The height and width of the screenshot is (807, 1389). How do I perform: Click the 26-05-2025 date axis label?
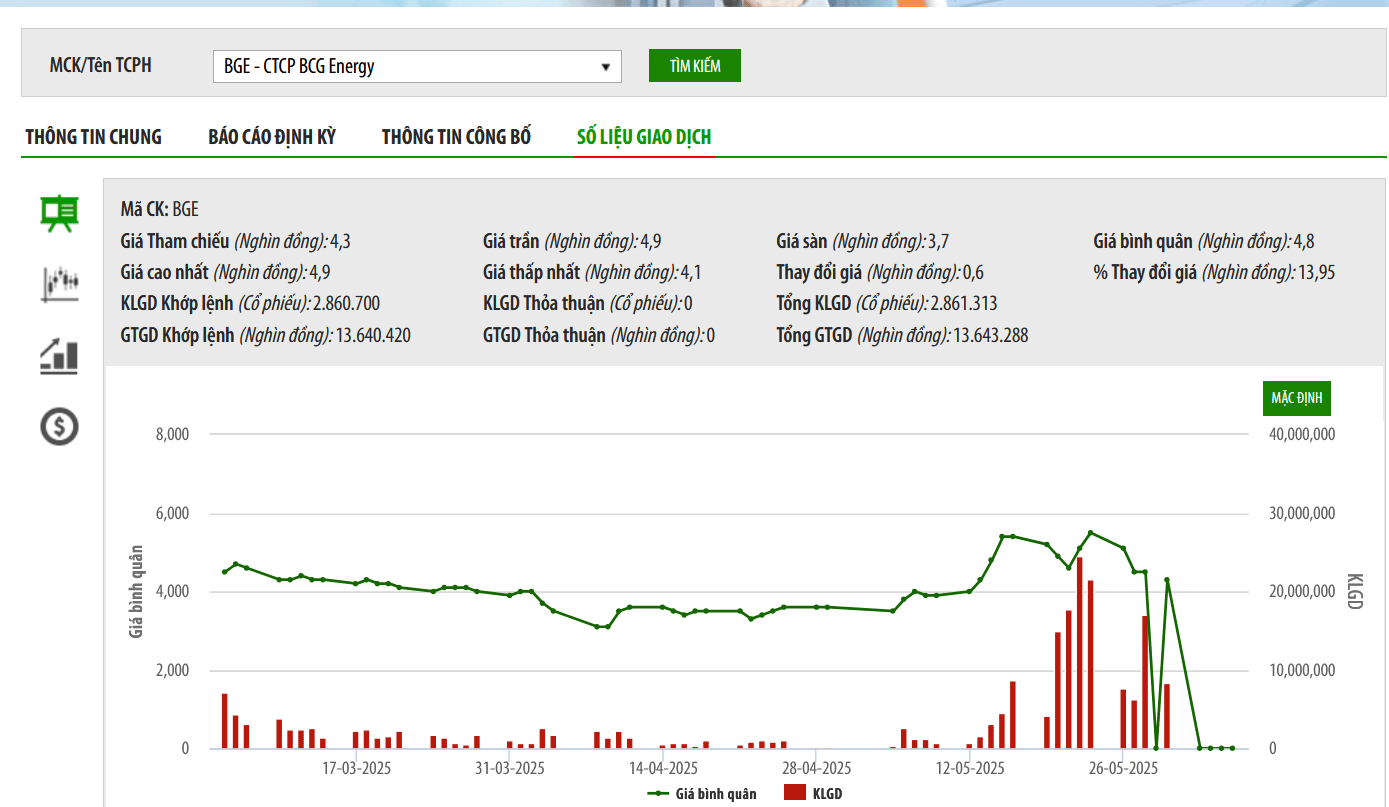pos(1123,768)
